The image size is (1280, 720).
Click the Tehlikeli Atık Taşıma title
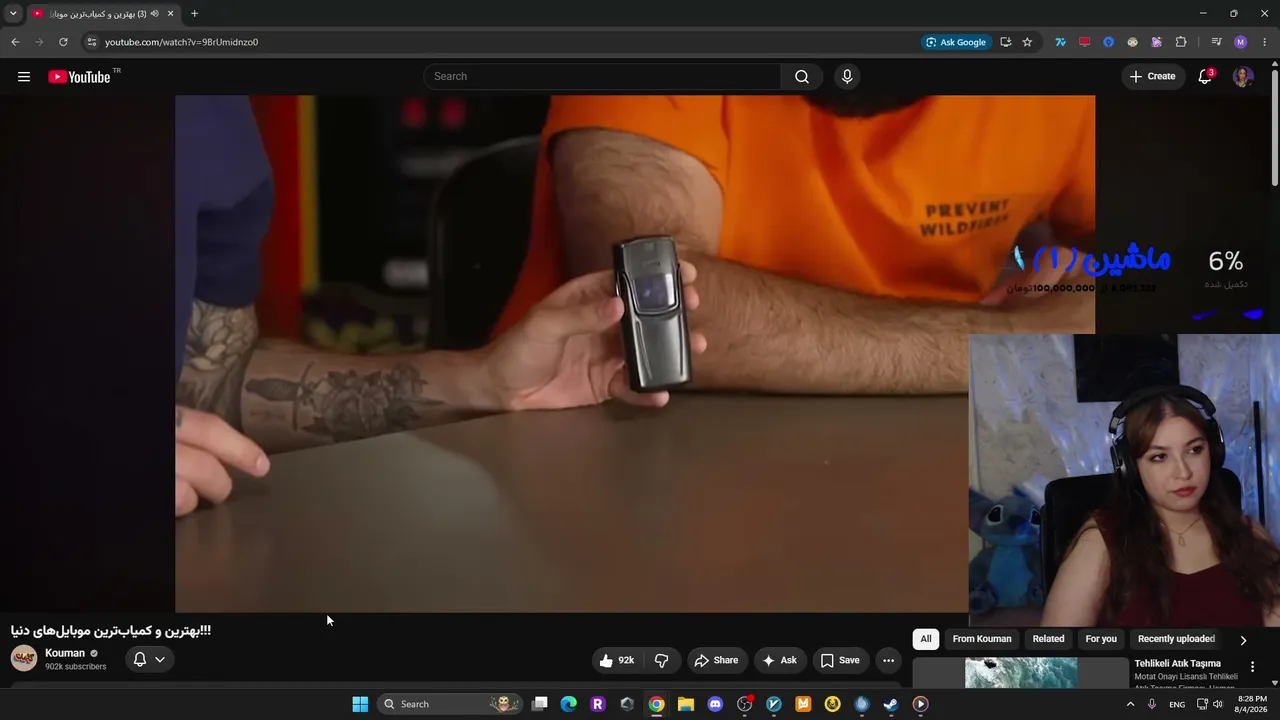coord(1178,663)
